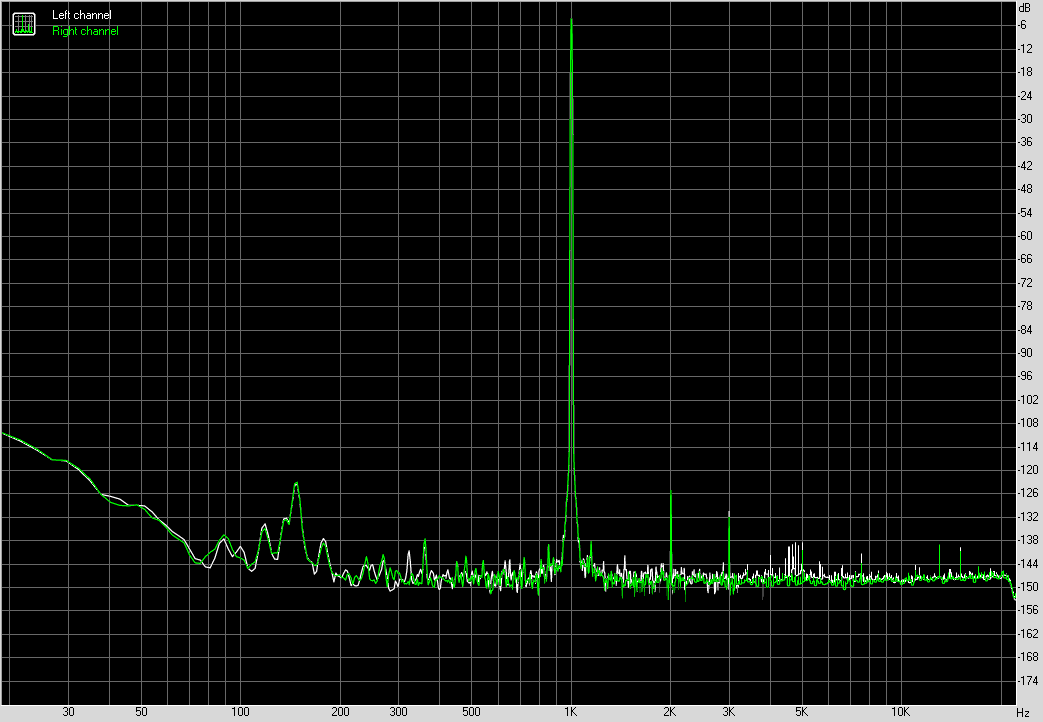This screenshot has height=722, width=1043.
Task: Click the 300 Hz frequency axis label
Action: 398,712
